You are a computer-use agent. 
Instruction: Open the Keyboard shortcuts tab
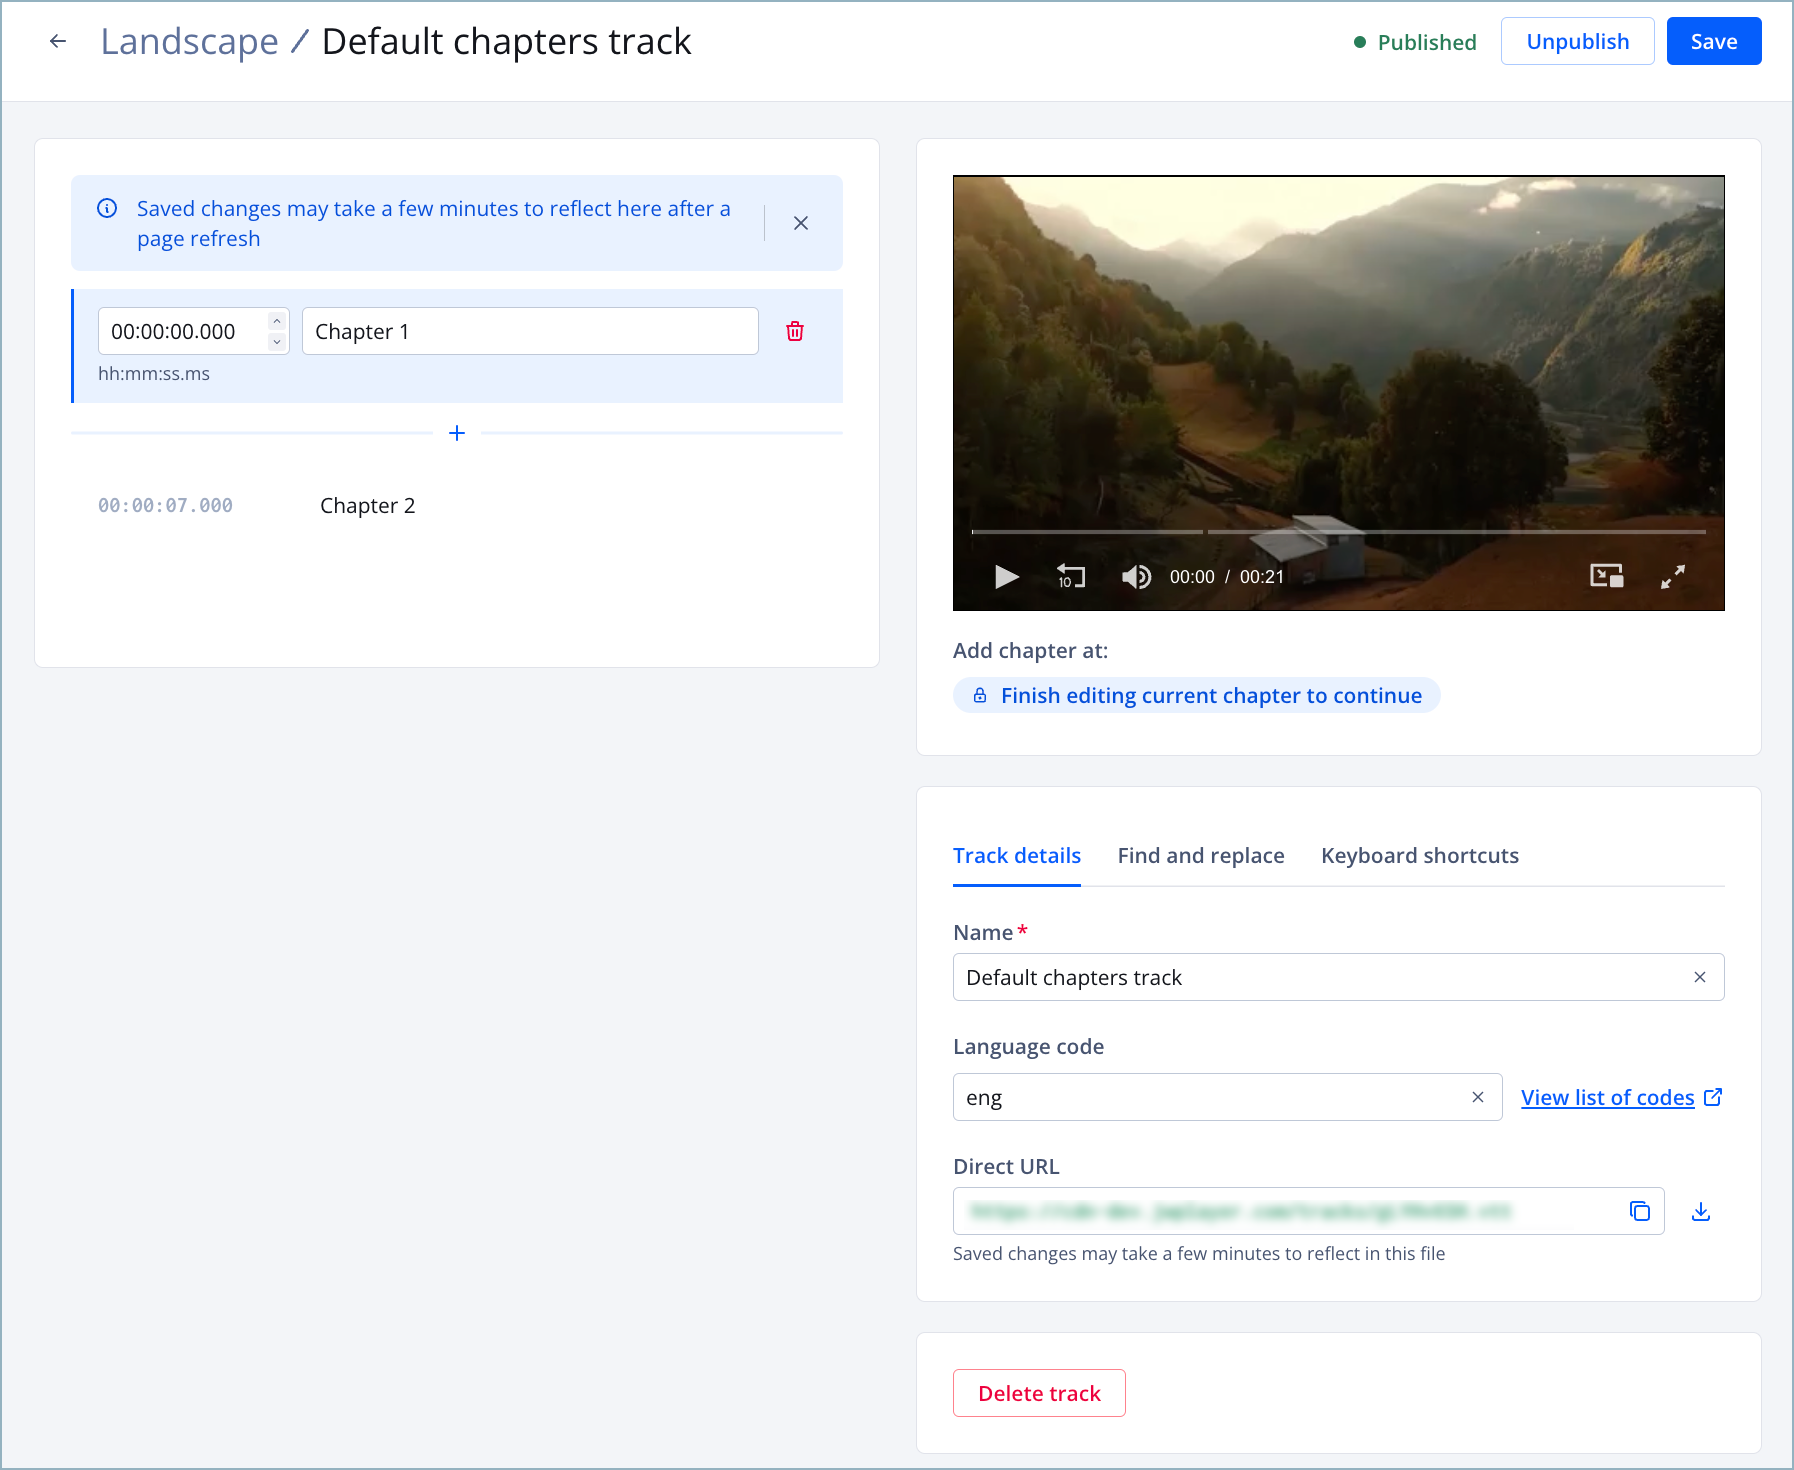[1420, 856]
